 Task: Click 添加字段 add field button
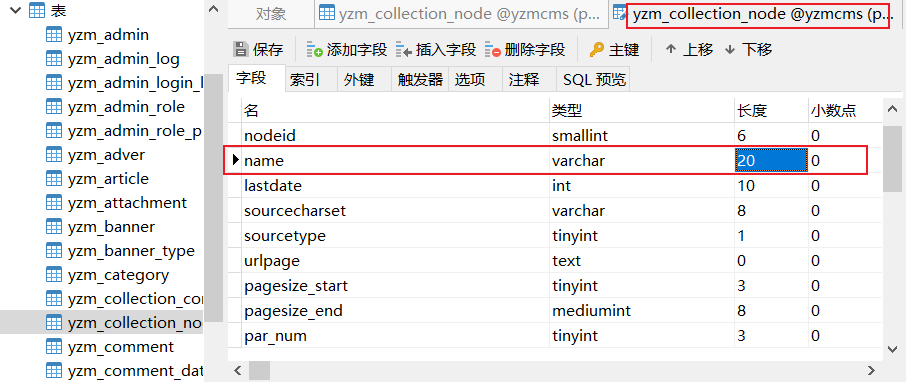[x=347, y=50]
